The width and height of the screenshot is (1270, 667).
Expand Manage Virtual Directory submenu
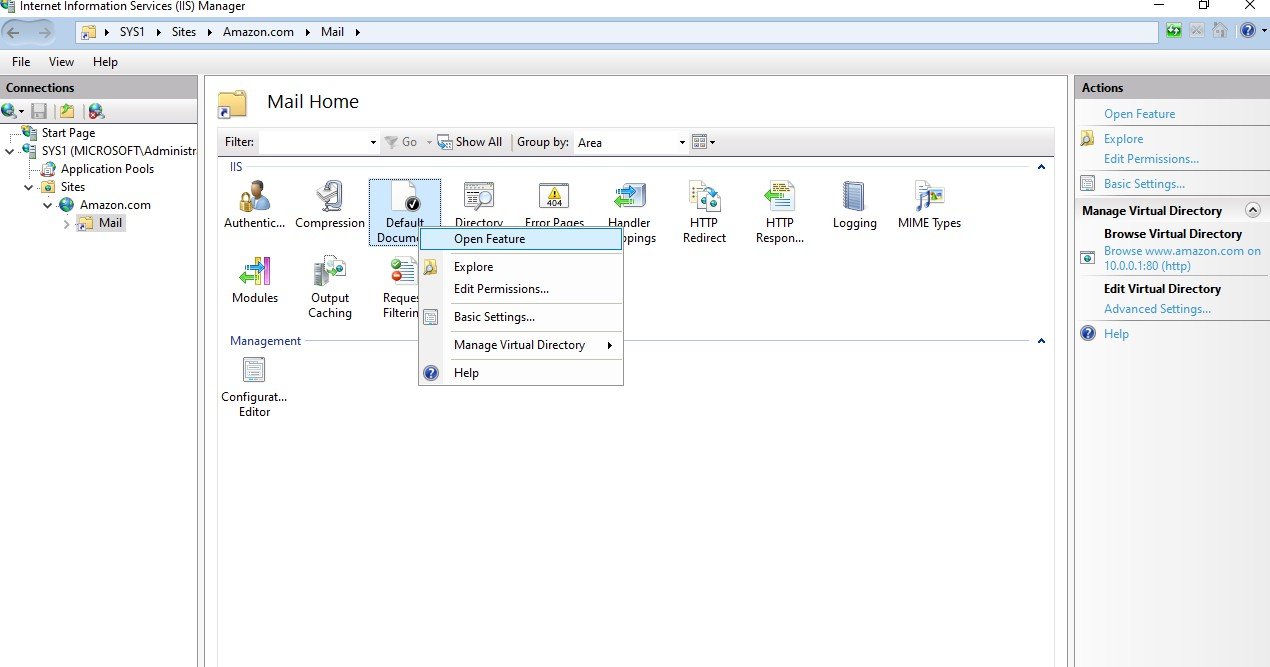521,345
